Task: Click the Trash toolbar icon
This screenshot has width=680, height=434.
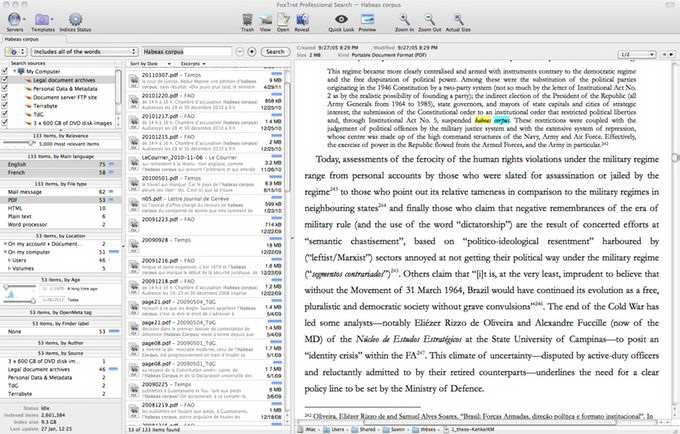Action: (x=248, y=21)
